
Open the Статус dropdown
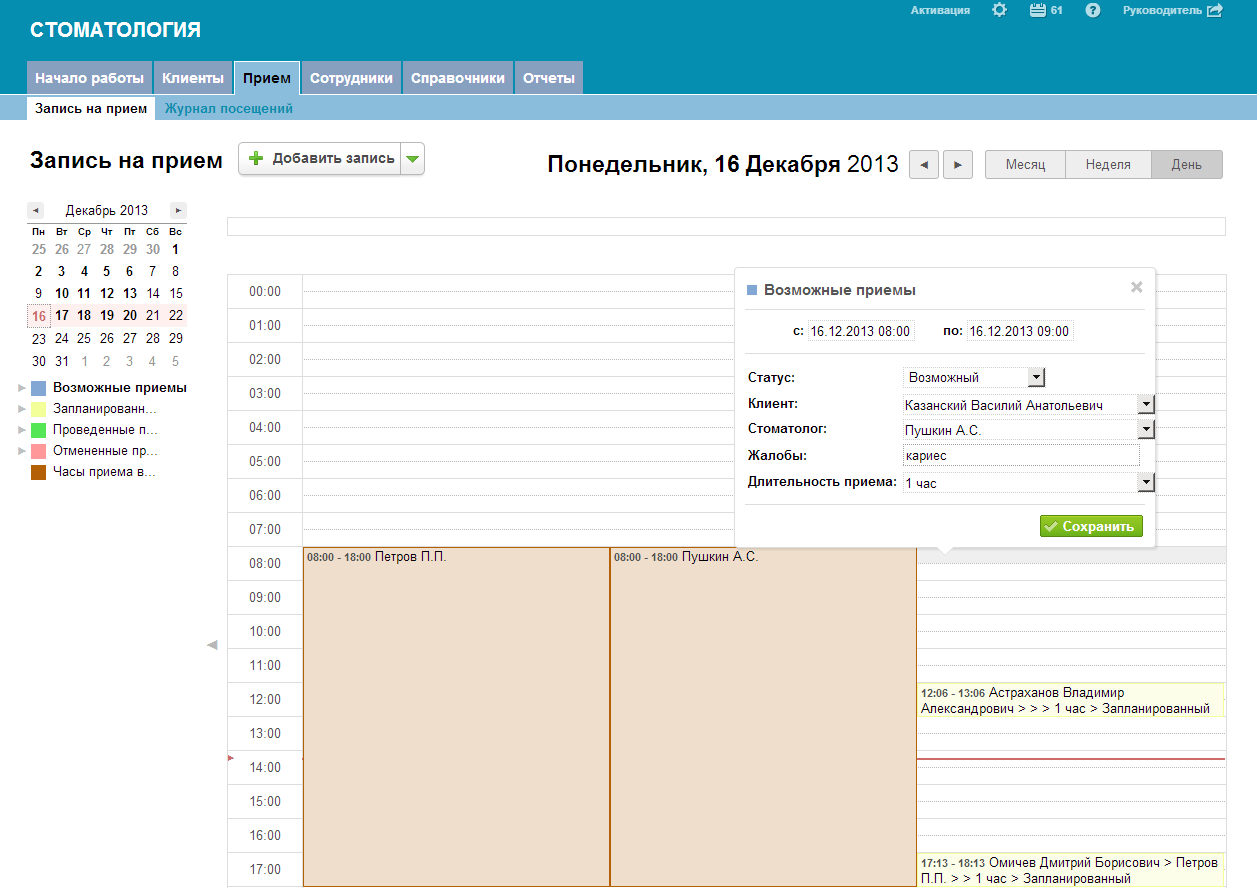pos(1036,377)
